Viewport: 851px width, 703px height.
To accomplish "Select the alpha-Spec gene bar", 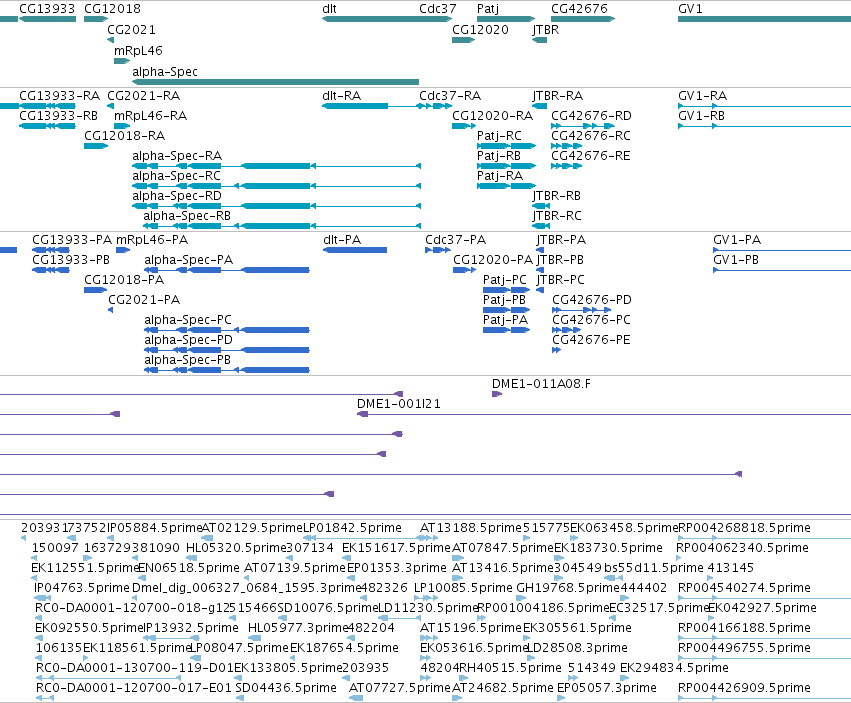I will tap(275, 82).
